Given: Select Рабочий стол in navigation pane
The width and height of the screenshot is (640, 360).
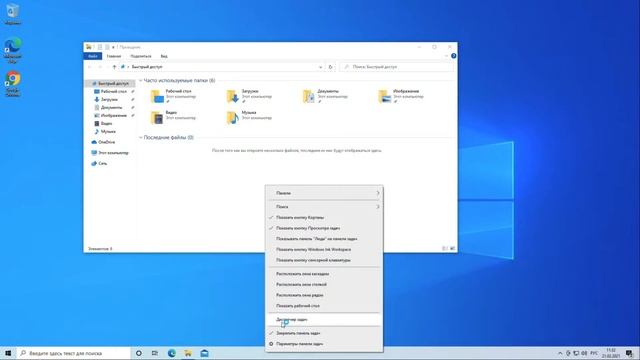Looking at the screenshot, I should [113, 91].
